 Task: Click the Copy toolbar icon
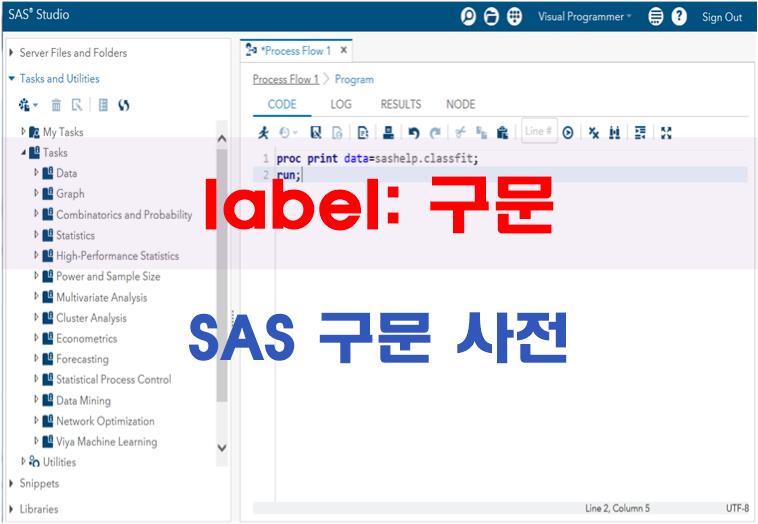pos(481,132)
